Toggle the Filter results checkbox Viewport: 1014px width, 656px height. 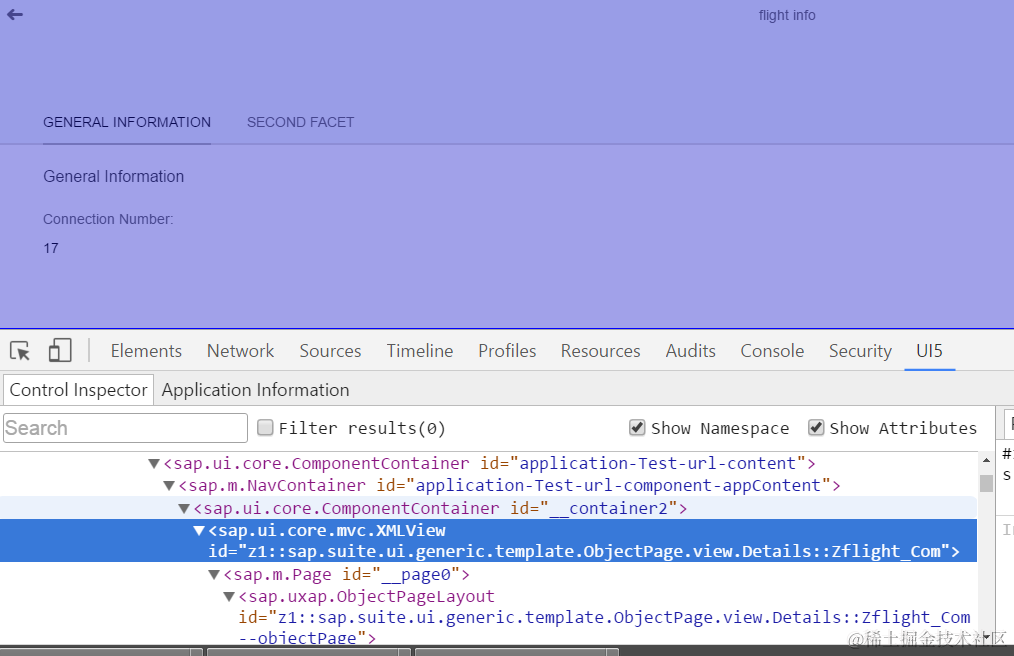coord(265,427)
